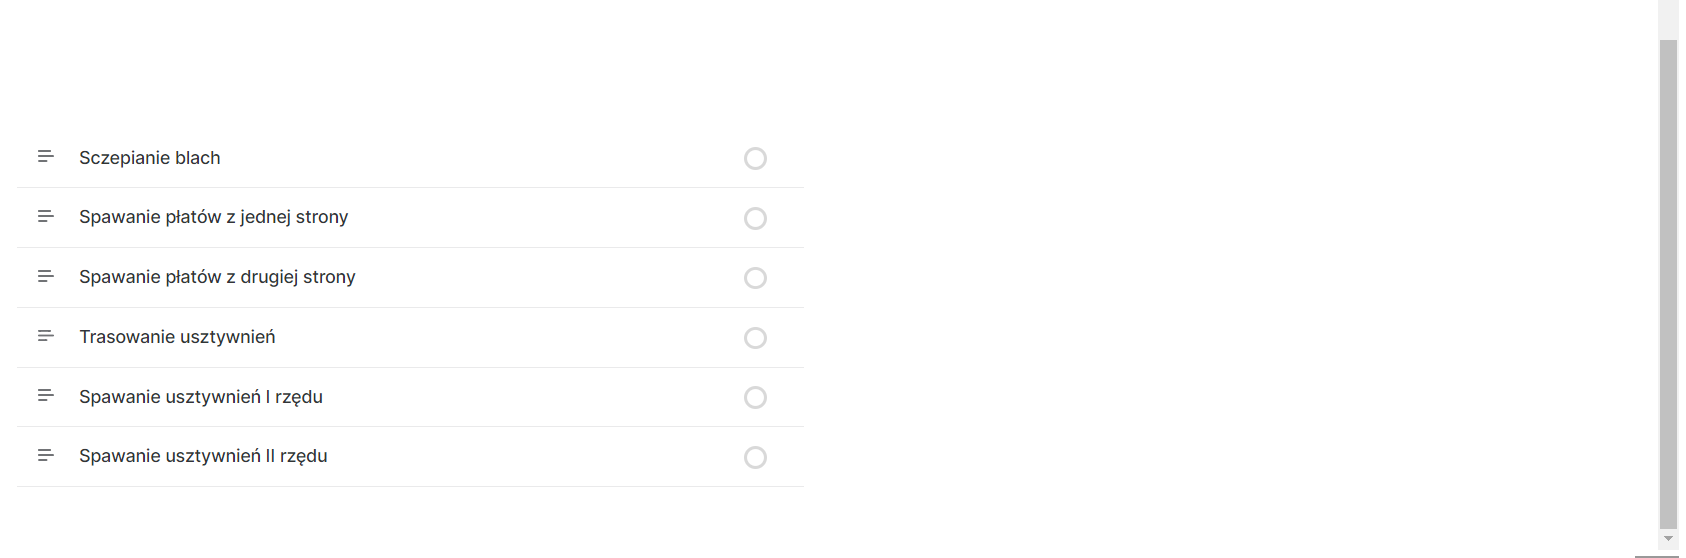The width and height of the screenshot is (1686, 558).
Task: Click list icon beside Sczepianie blach
Action: point(45,157)
